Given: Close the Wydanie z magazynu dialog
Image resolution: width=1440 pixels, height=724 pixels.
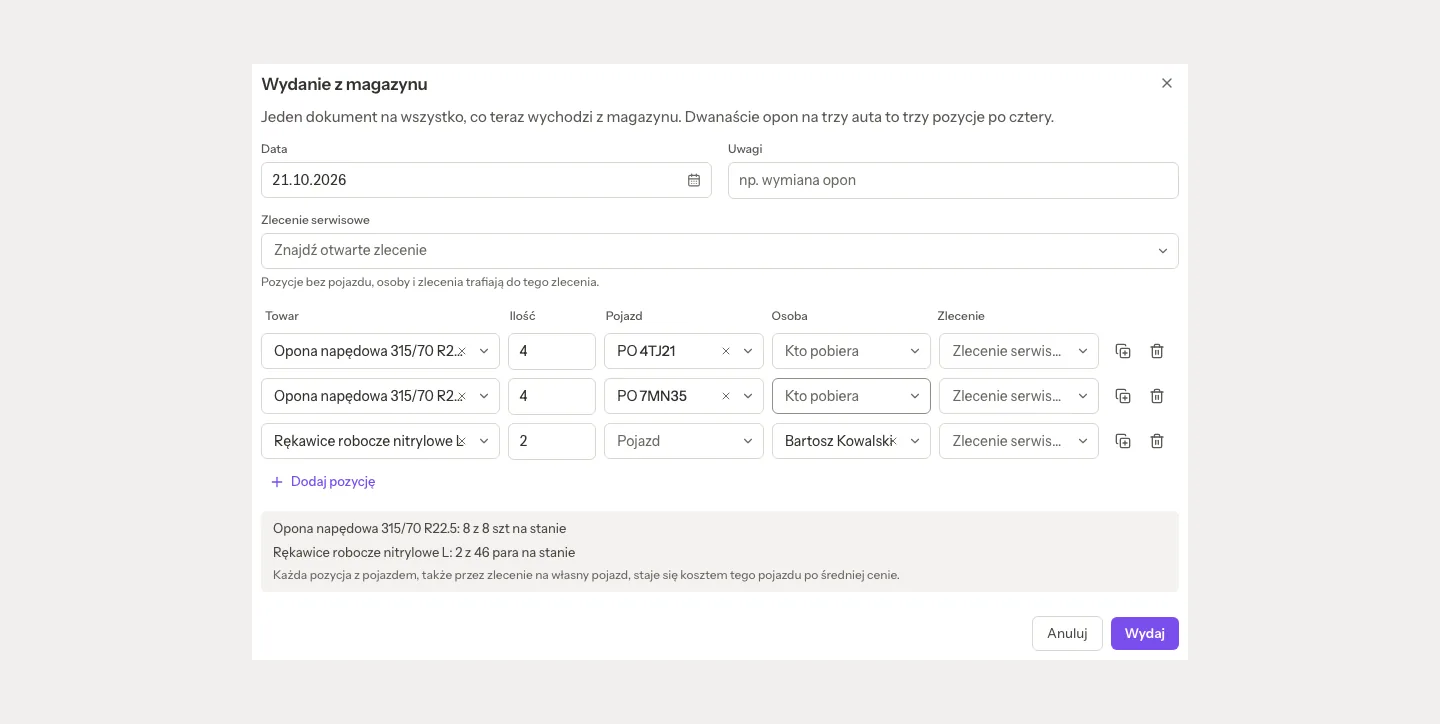Looking at the screenshot, I should point(1166,83).
